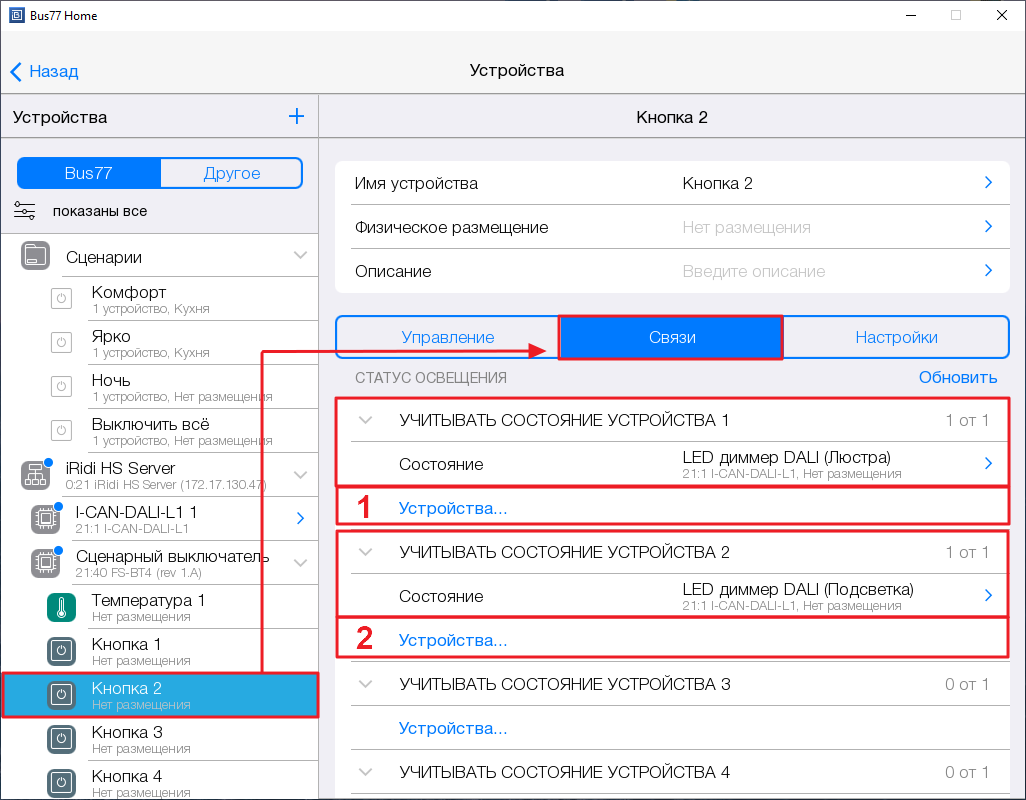Click the iRidi HS Server icon
The height and width of the screenshot is (800, 1026).
[36, 475]
